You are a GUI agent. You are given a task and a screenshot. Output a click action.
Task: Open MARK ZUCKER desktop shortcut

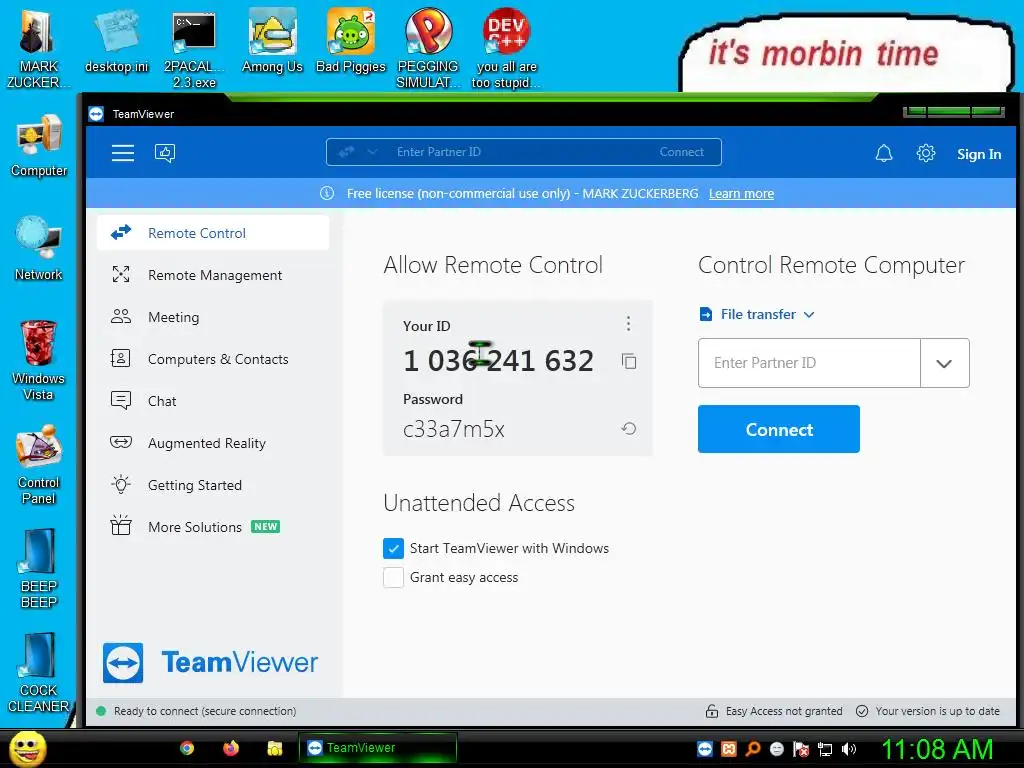[38, 48]
